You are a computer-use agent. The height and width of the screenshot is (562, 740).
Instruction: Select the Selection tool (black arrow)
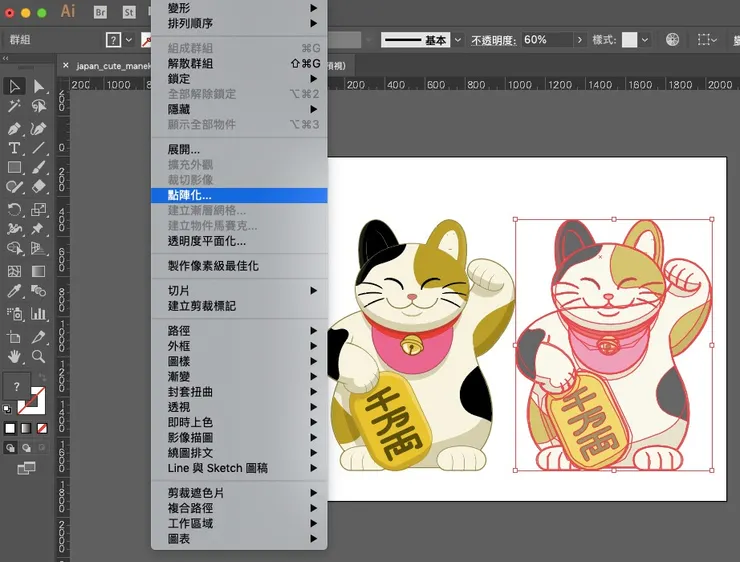14,86
